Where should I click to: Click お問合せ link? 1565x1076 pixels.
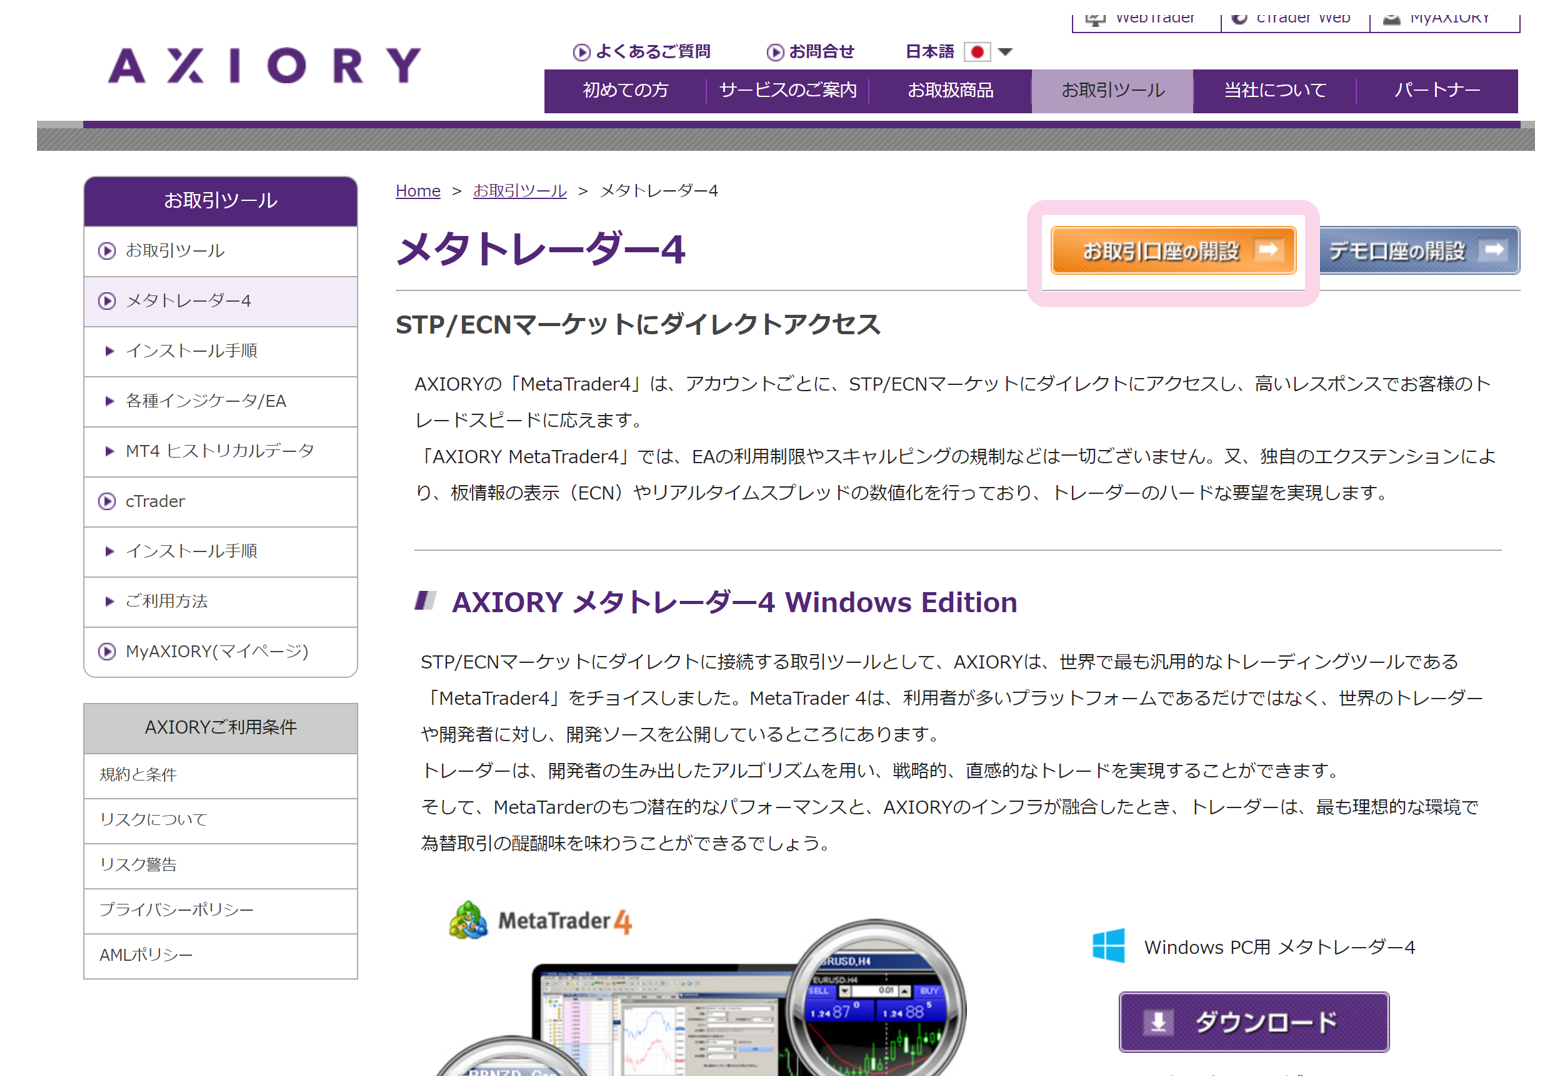[x=822, y=52]
